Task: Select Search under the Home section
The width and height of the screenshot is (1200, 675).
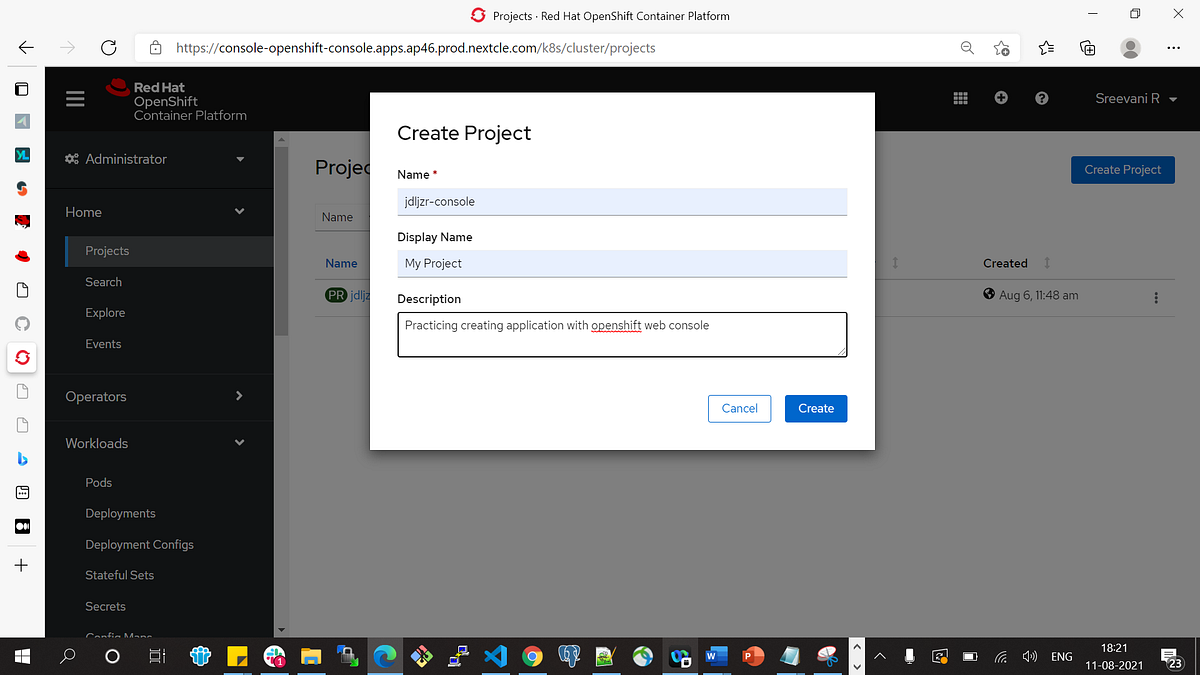Action: coord(103,281)
